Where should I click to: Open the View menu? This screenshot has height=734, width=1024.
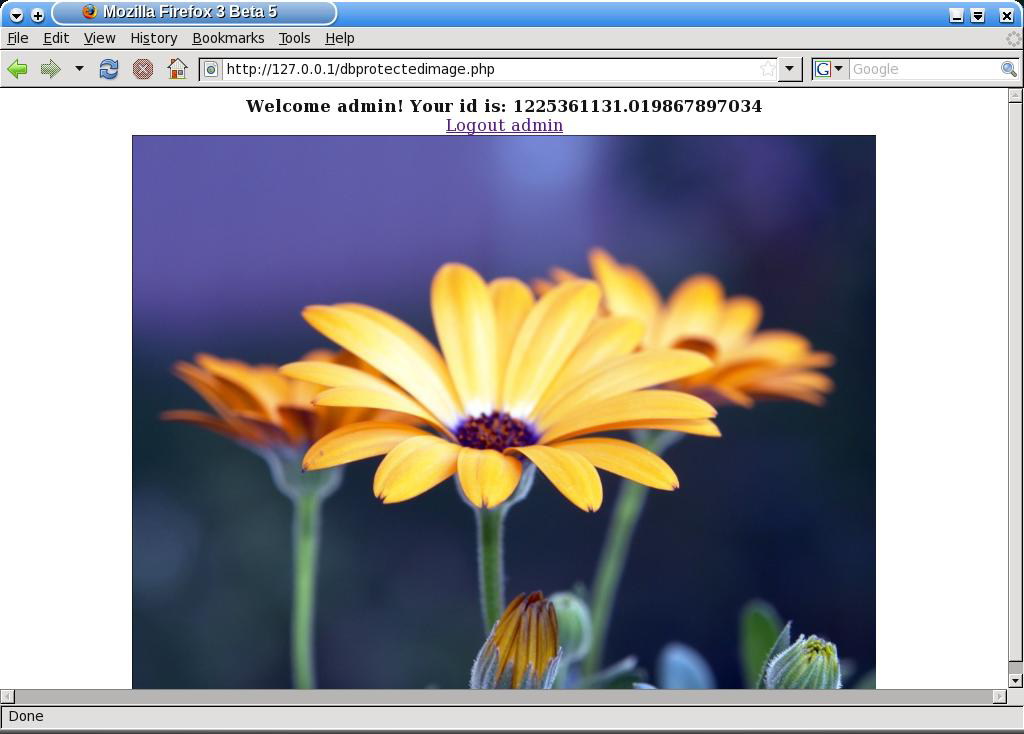99,39
